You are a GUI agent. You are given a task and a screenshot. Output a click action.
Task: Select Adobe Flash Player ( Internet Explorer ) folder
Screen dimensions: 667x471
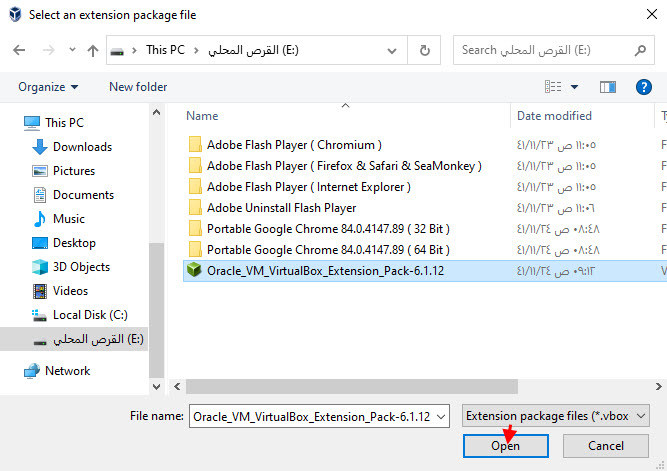308,187
